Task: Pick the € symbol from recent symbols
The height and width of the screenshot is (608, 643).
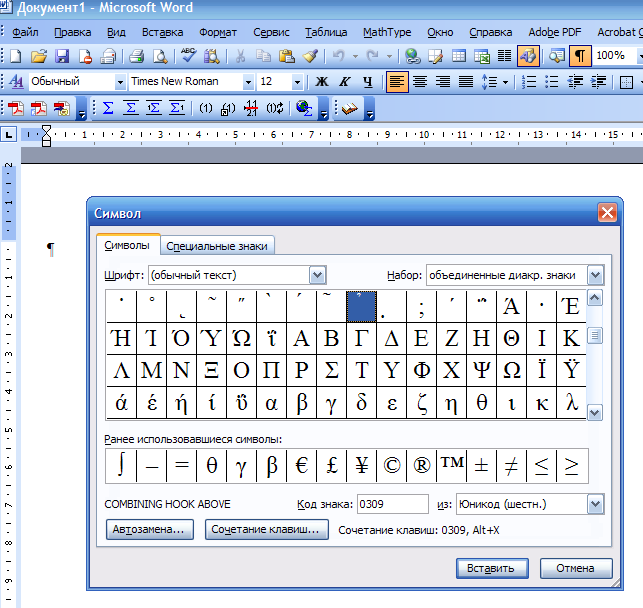Action: point(301,466)
